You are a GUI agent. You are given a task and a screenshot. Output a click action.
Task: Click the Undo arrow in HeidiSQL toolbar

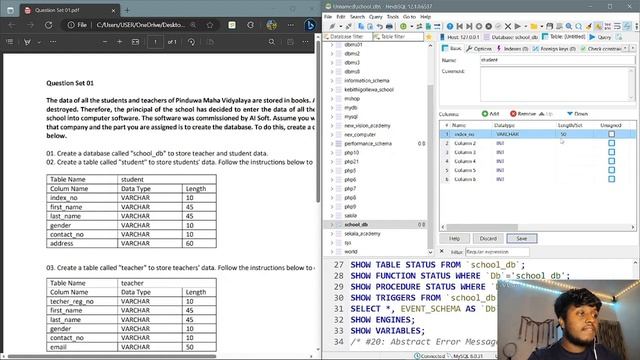[380, 26]
